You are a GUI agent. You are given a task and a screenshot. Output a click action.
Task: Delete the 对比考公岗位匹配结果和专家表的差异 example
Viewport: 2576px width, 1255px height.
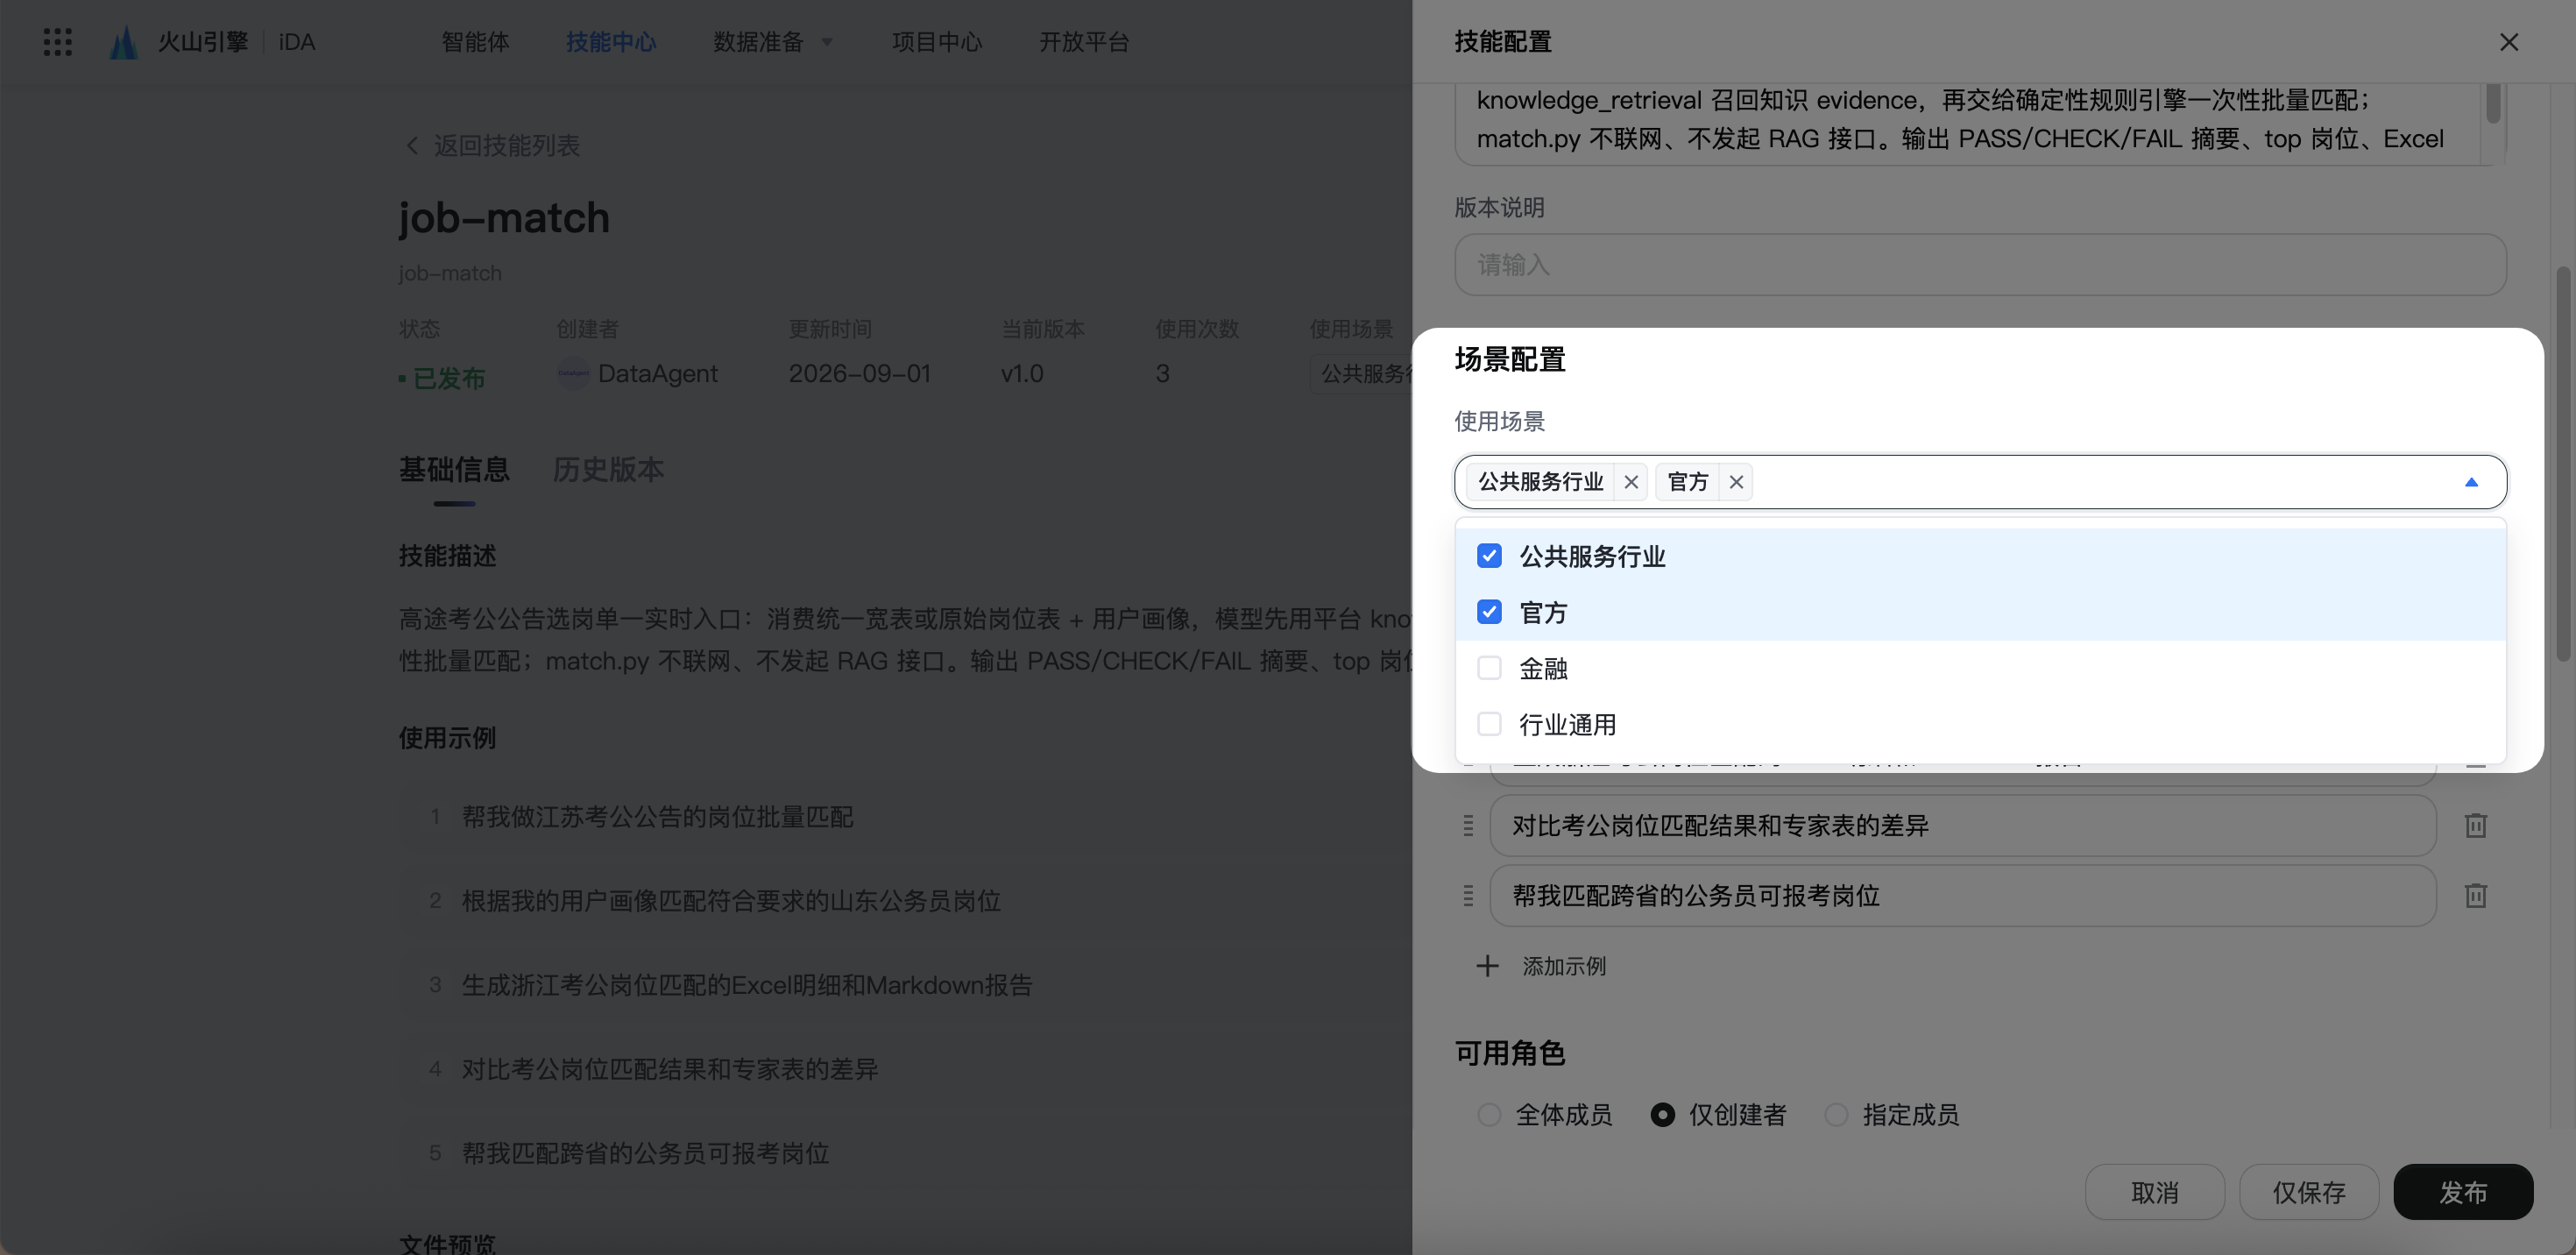click(2475, 825)
